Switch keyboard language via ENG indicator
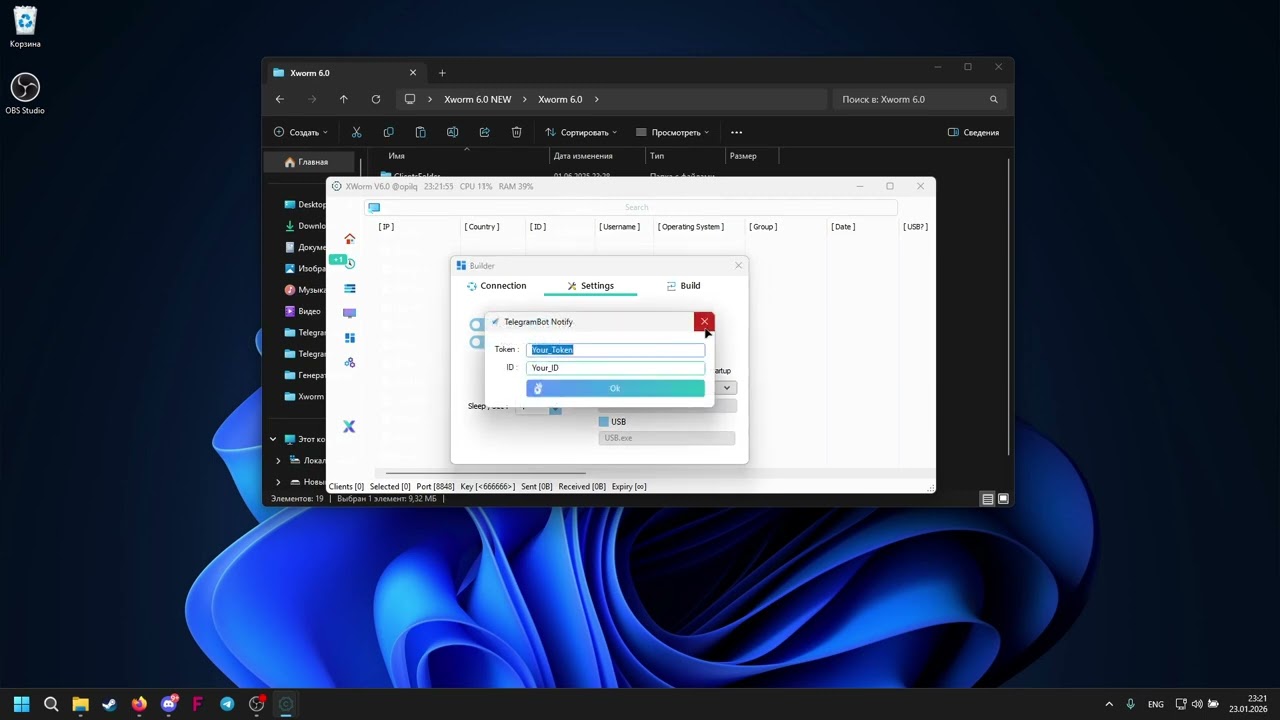This screenshot has width=1280, height=720. (x=1156, y=704)
